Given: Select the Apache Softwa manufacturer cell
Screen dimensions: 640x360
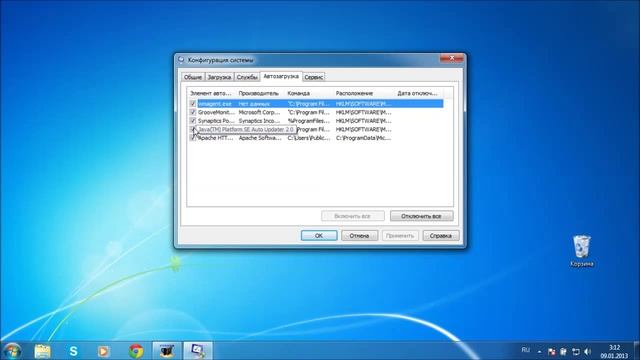Looking at the screenshot, I should coord(260,138).
